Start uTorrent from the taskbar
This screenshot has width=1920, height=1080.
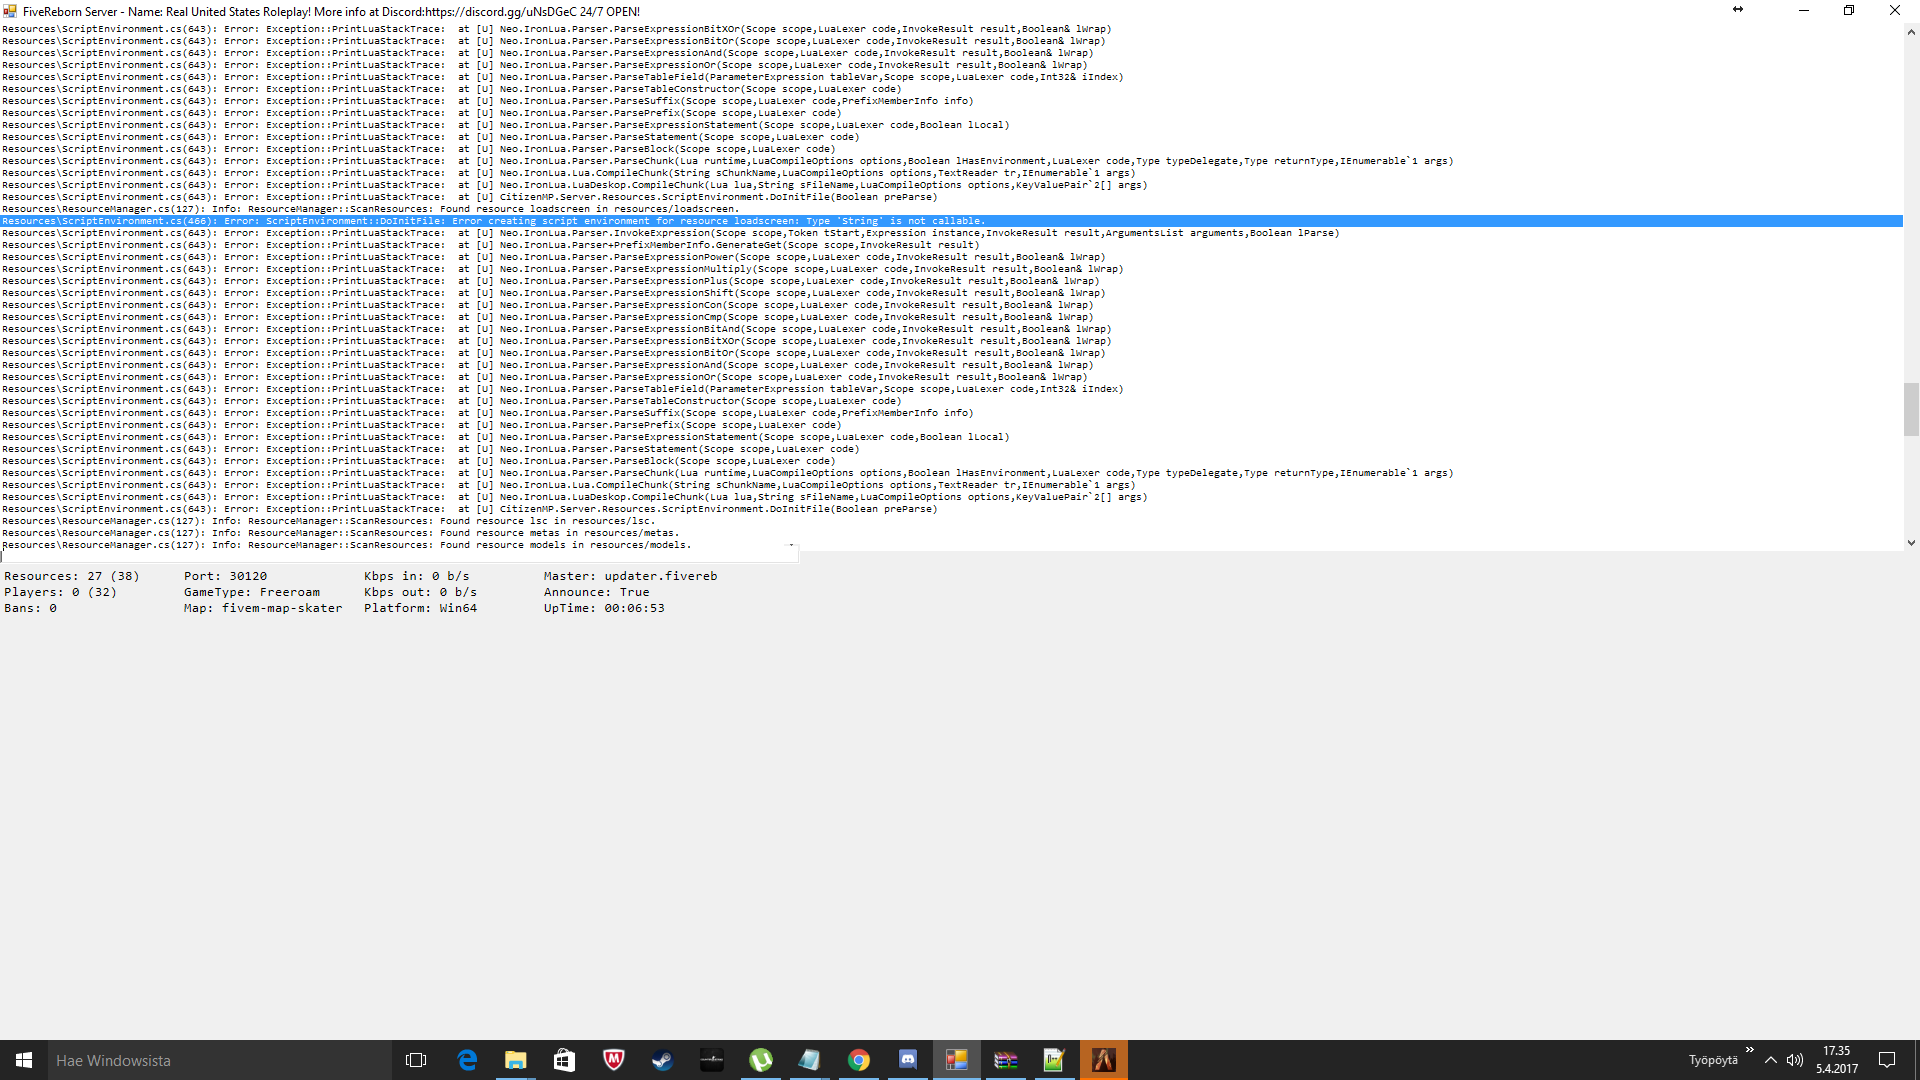tap(762, 1060)
